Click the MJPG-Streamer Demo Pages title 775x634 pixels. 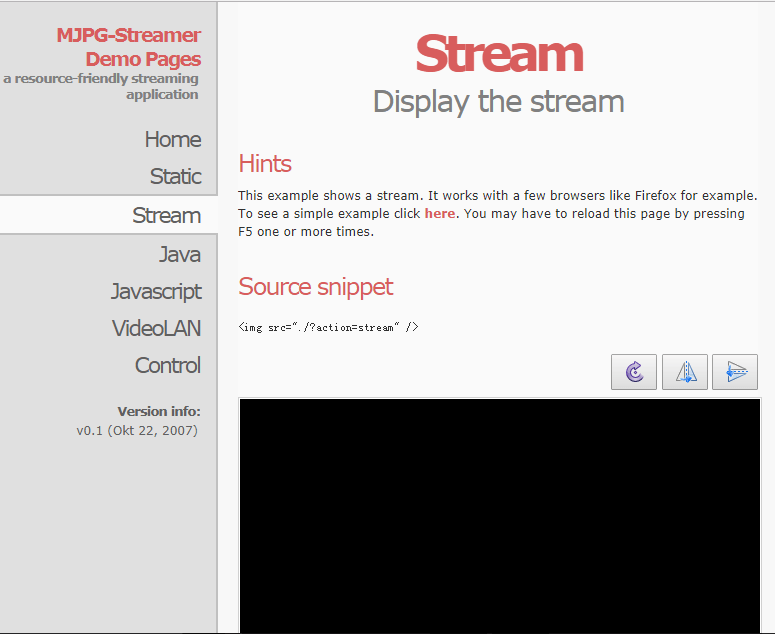129,47
